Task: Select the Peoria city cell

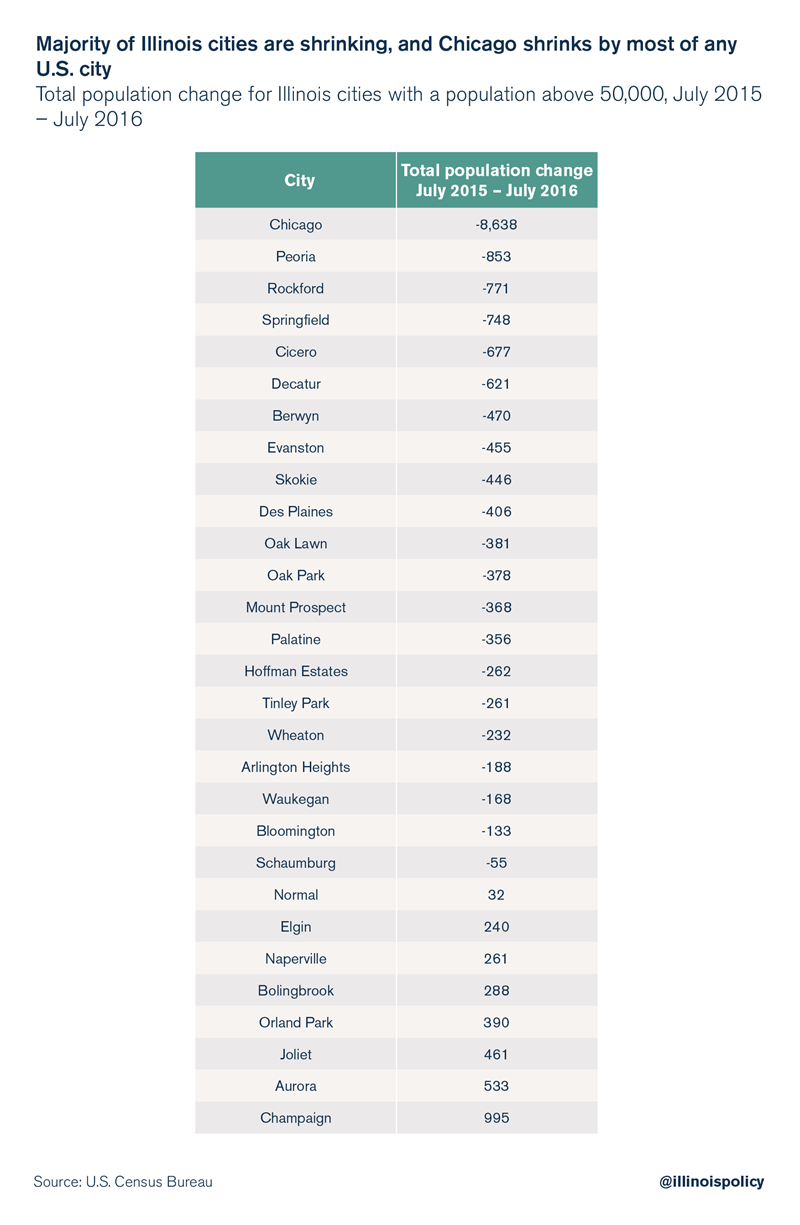Action: (x=296, y=257)
